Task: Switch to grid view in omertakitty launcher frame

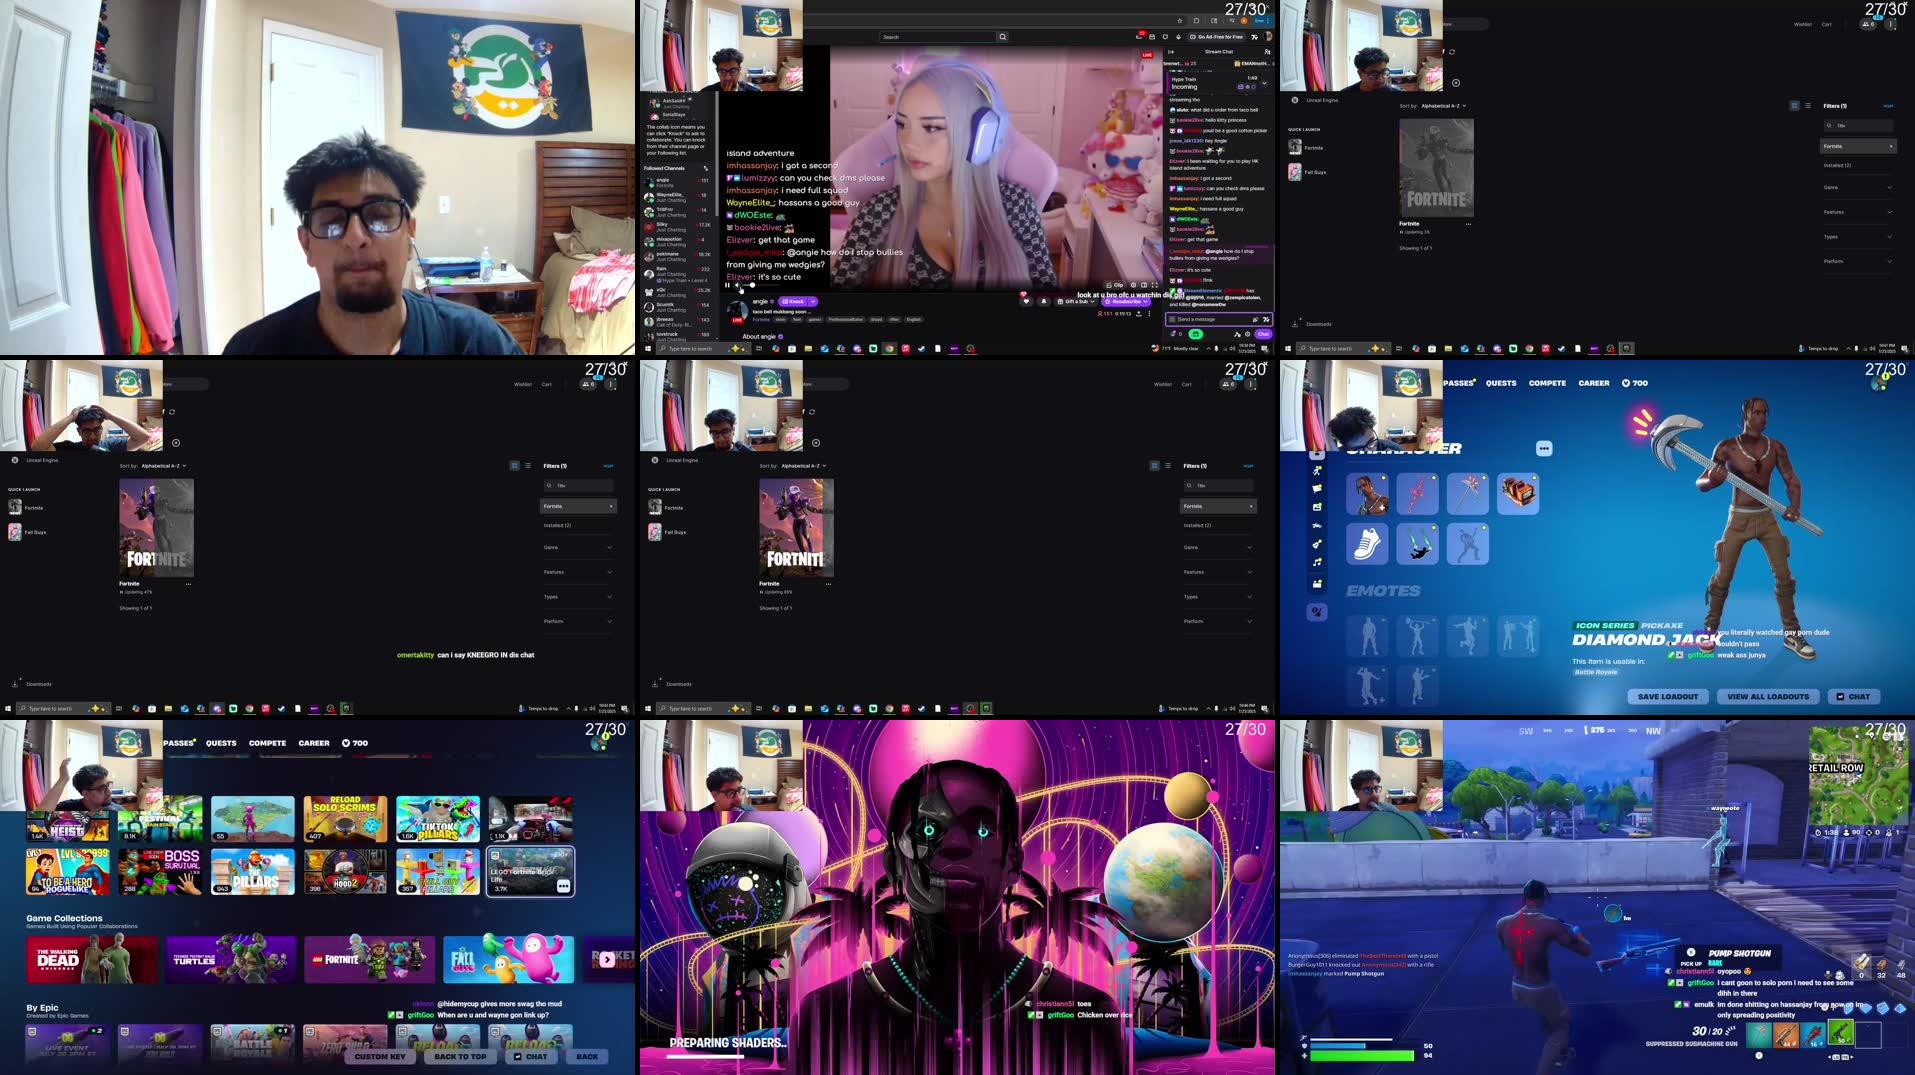Action: (x=515, y=466)
